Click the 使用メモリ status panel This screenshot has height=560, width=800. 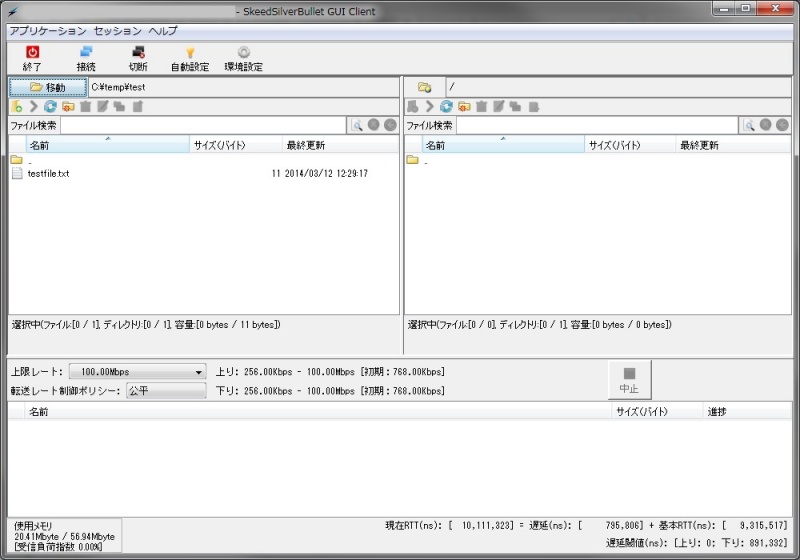click(64, 536)
